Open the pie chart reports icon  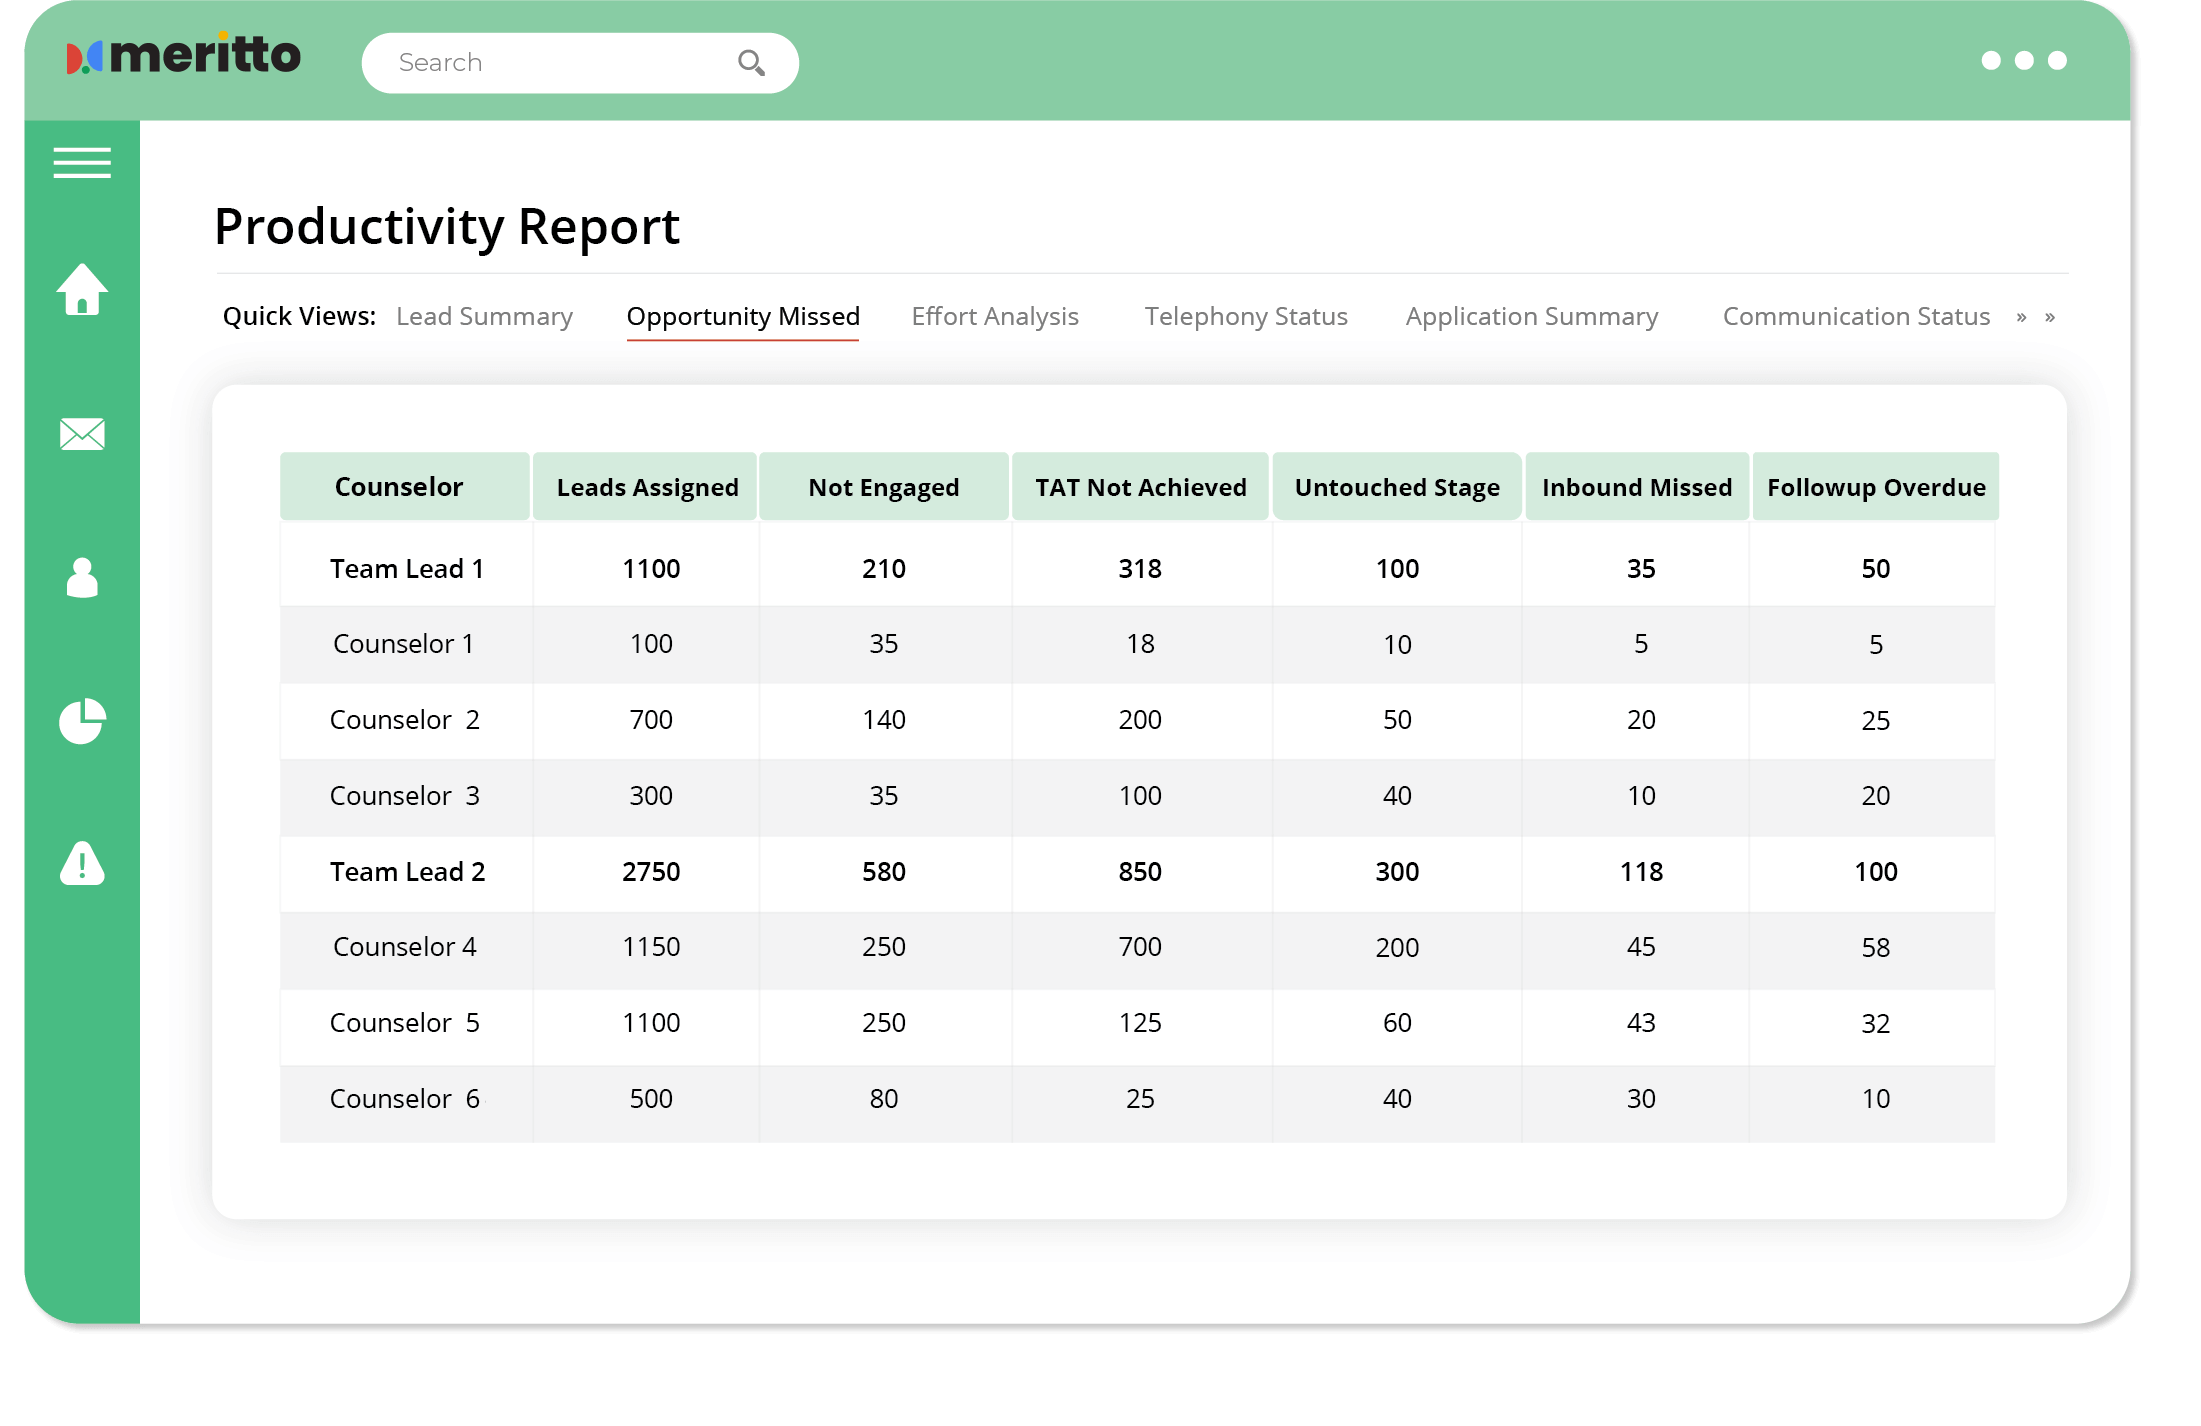82,721
